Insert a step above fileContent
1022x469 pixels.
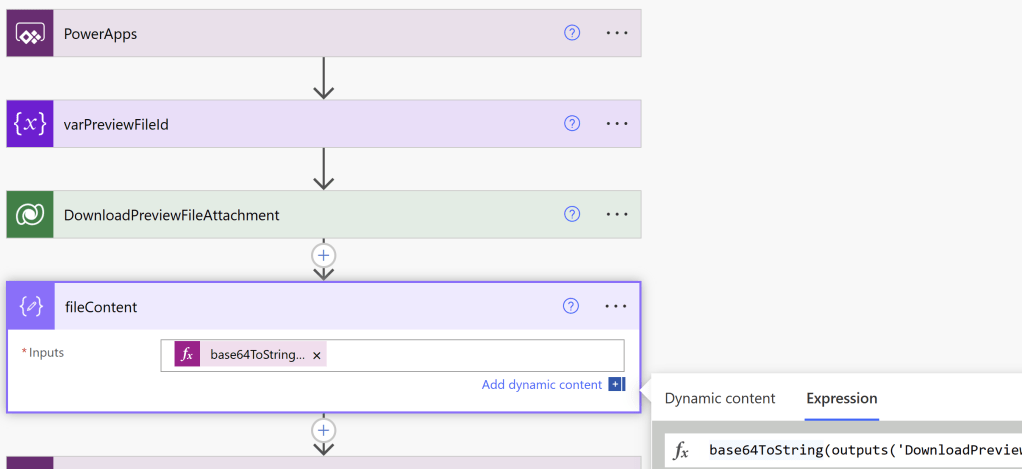pyautogui.click(x=323, y=255)
